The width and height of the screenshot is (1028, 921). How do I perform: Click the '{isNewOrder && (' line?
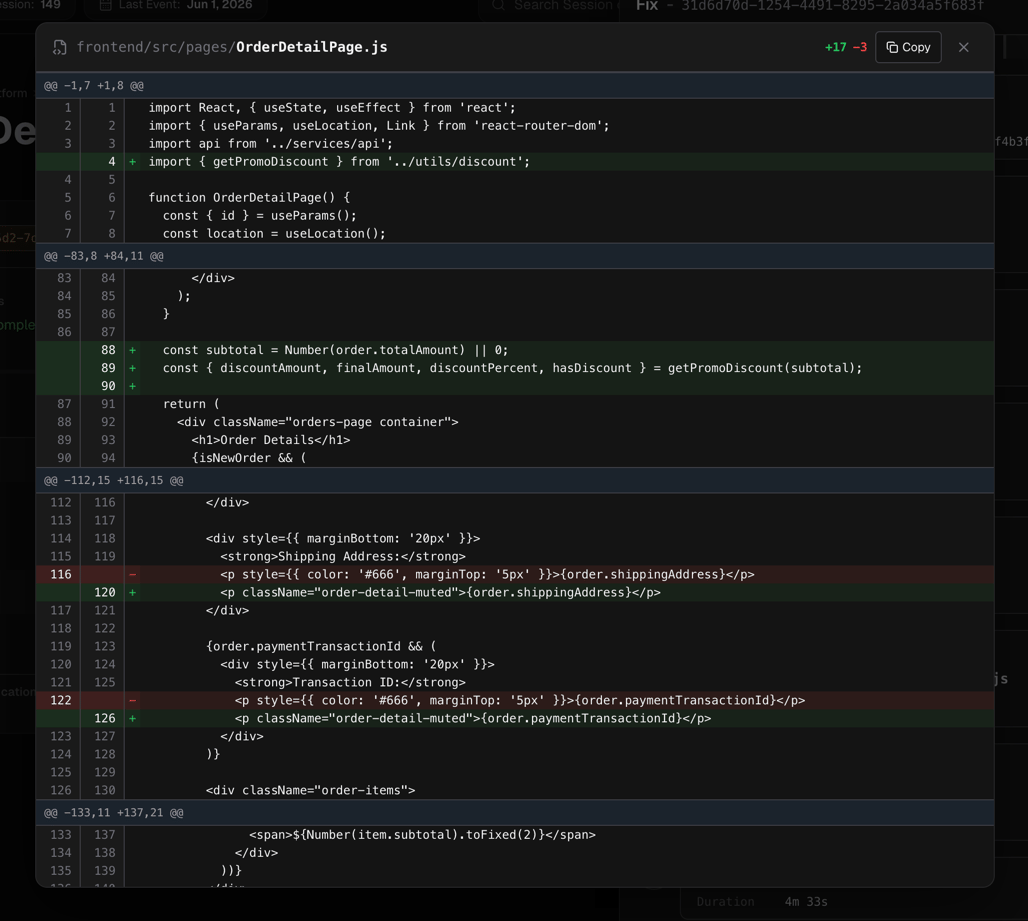pos(515,458)
